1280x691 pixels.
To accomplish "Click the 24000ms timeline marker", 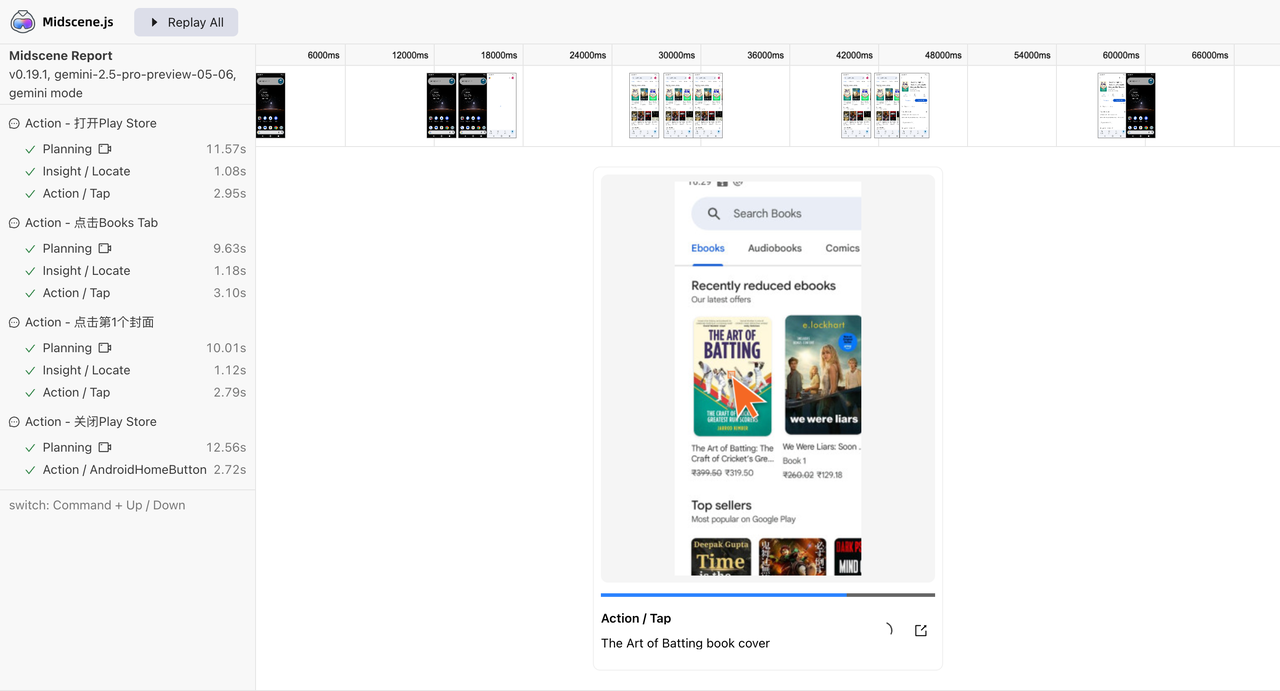I will [x=588, y=56].
